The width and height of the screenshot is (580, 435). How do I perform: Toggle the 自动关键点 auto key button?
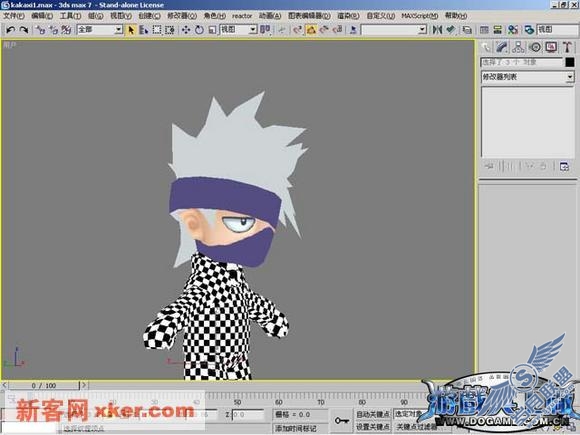pos(373,414)
